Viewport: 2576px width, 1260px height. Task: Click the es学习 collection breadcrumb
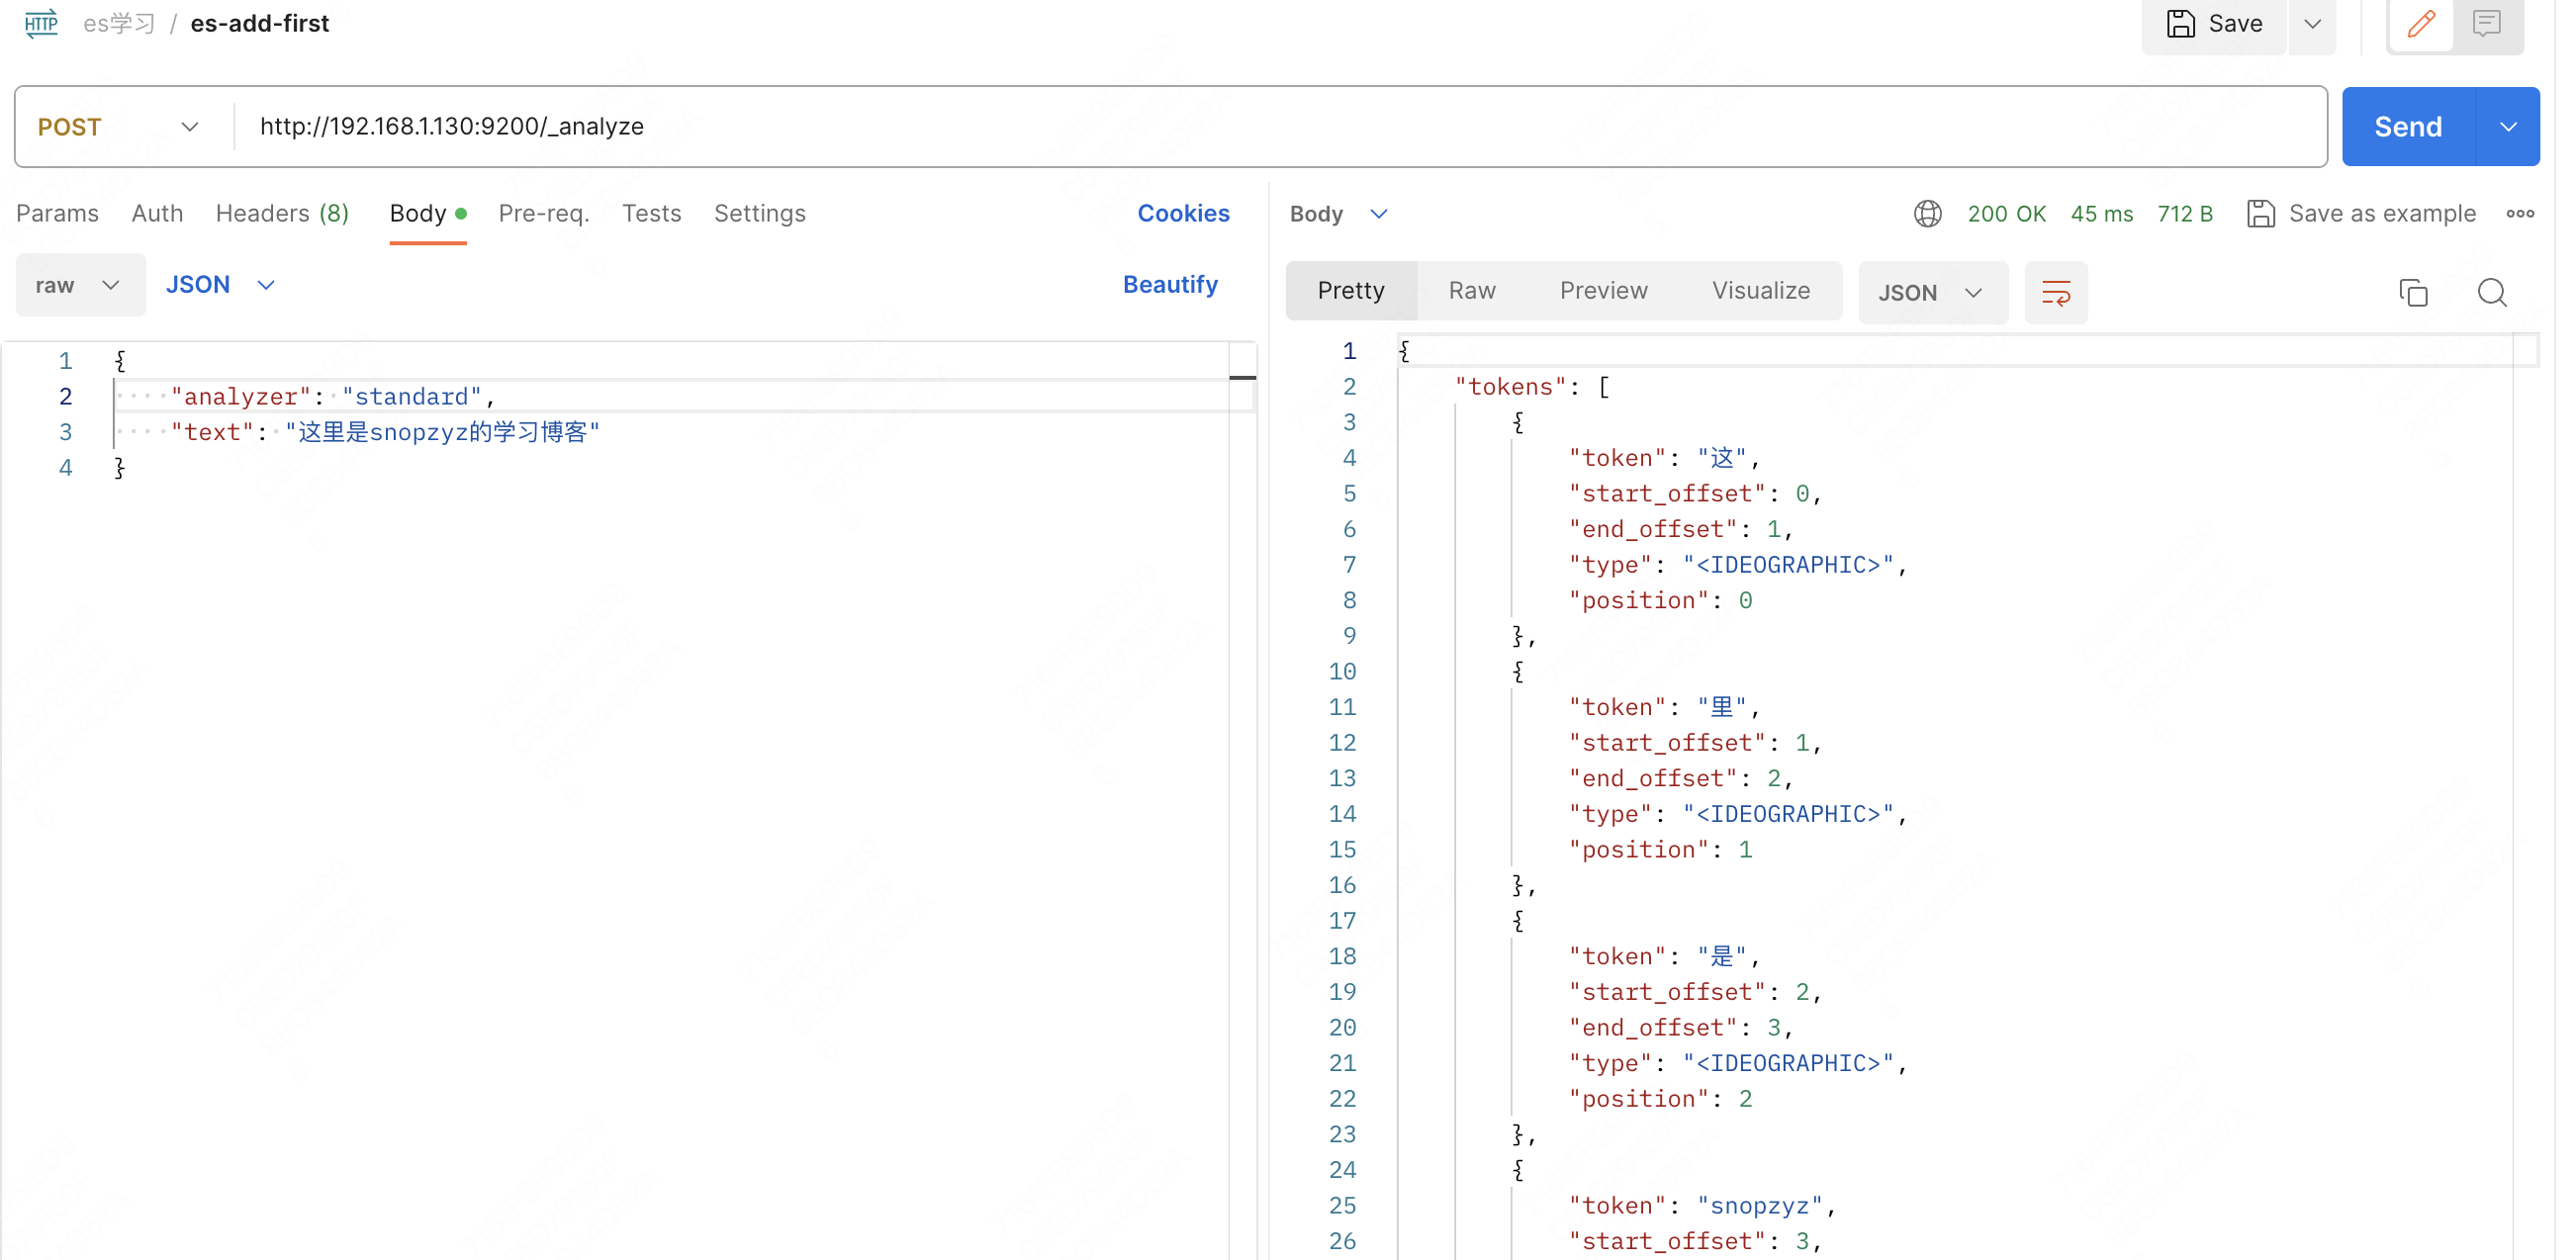(x=118, y=23)
